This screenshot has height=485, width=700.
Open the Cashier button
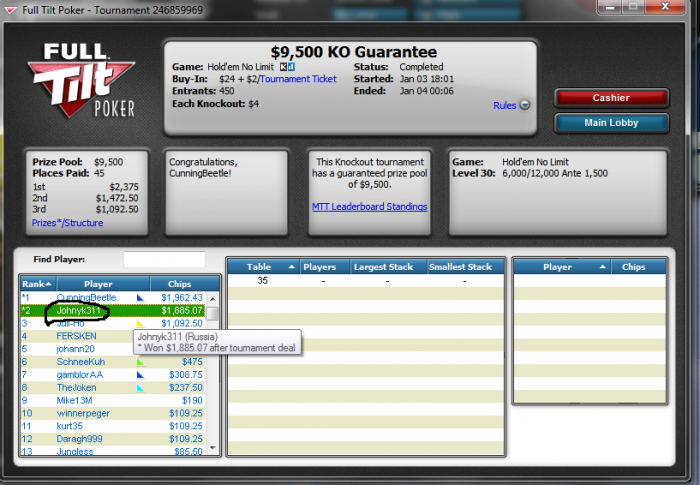pyautogui.click(x=611, y=98)
